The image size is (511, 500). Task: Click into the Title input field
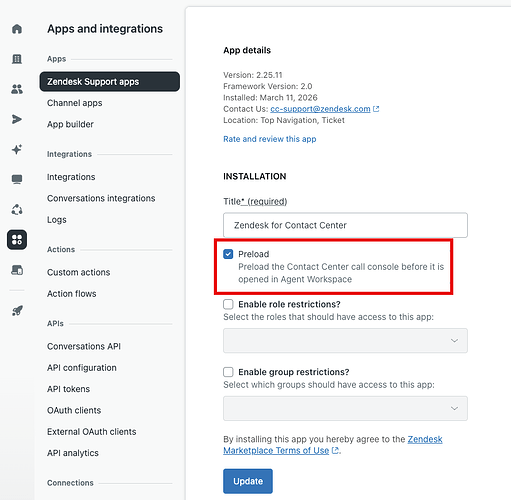coord(345,225)
